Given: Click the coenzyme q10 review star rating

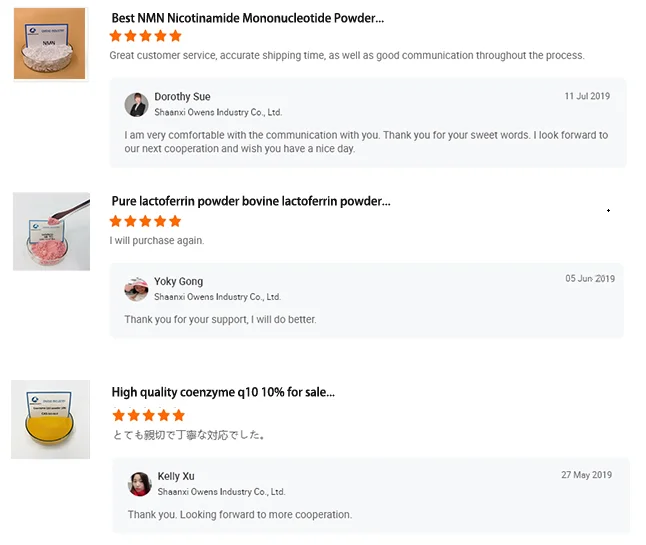Looking at the screenshot, I should (148, 415).
